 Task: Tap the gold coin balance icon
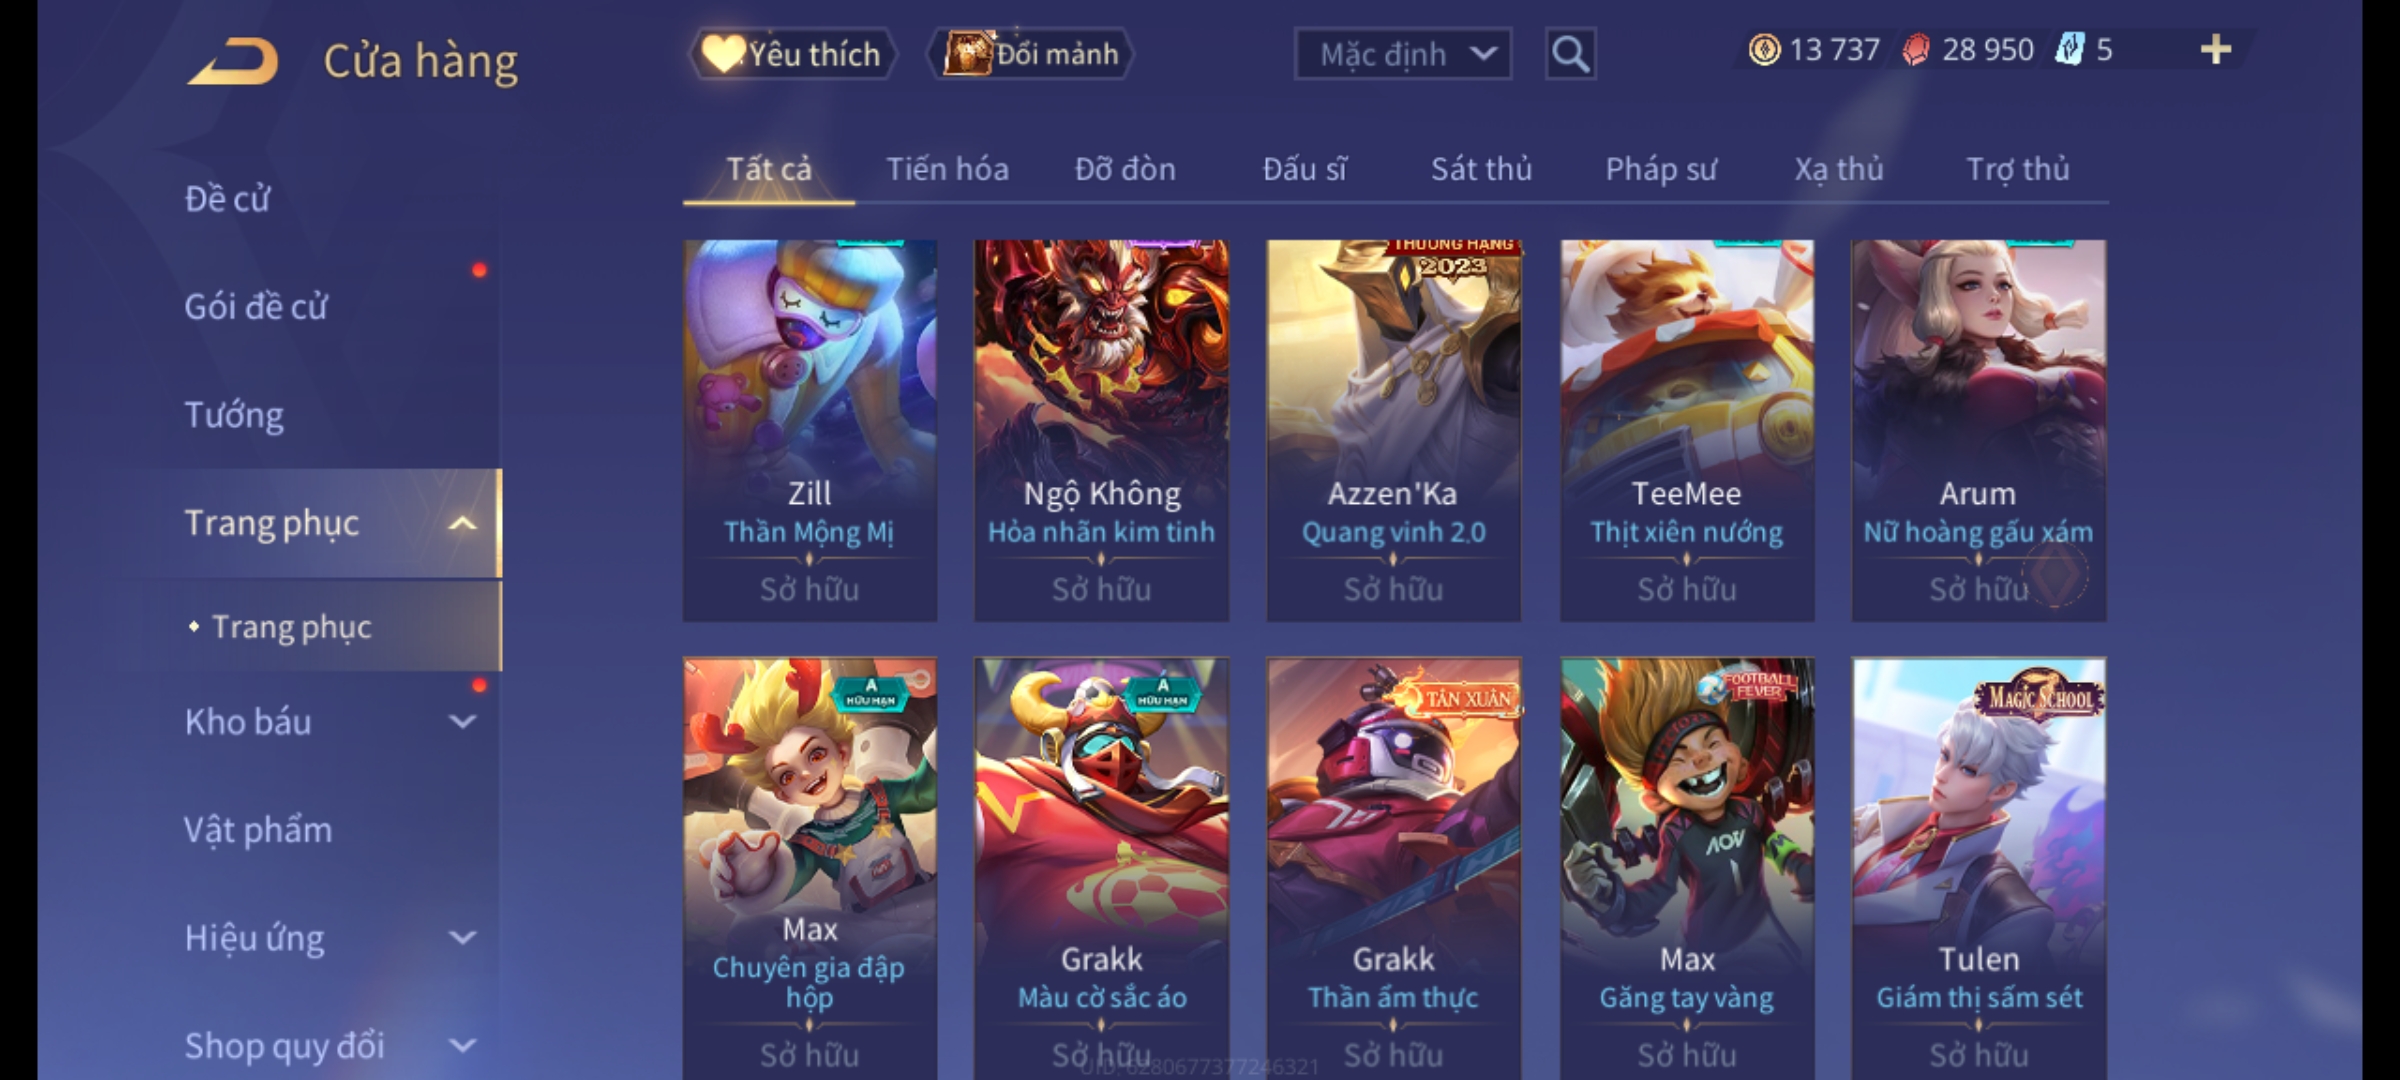(1764, 50)
